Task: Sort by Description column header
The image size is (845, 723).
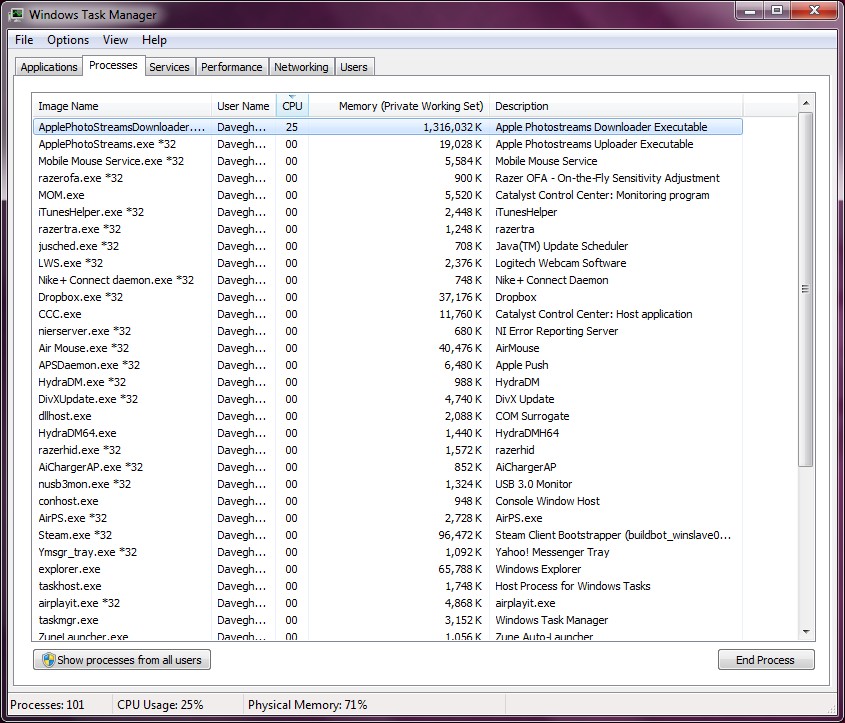Action: coord(616,106)
